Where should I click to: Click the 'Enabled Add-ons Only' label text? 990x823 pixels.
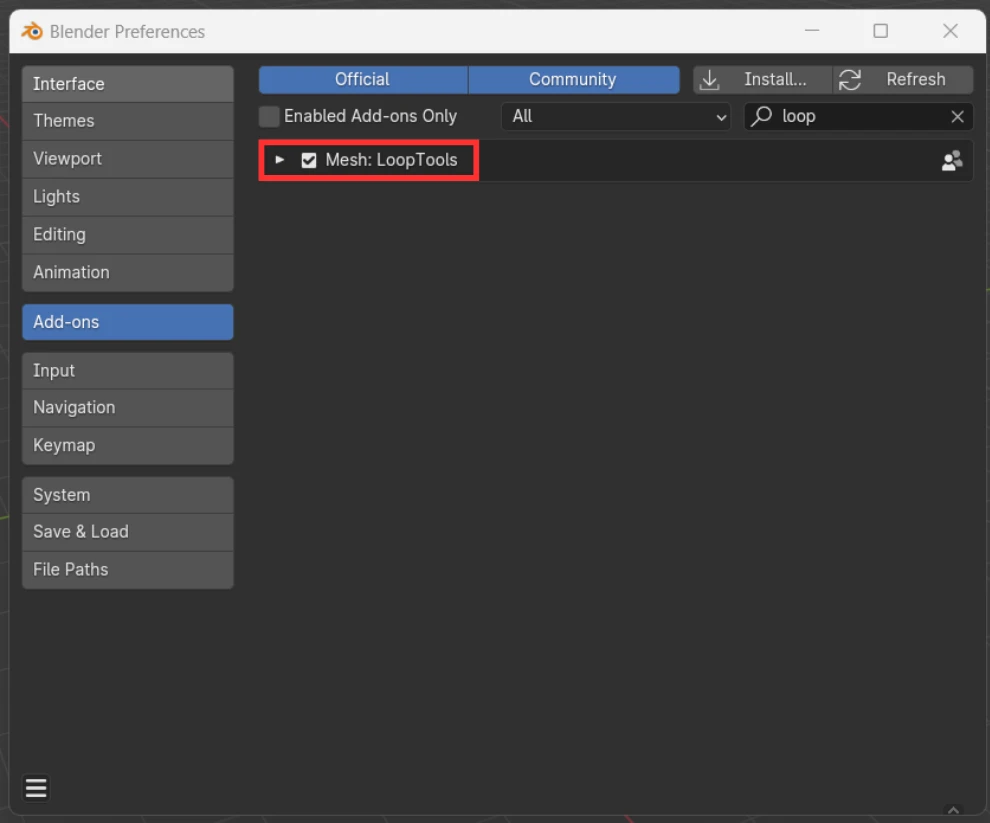click(x=370, y=116)
